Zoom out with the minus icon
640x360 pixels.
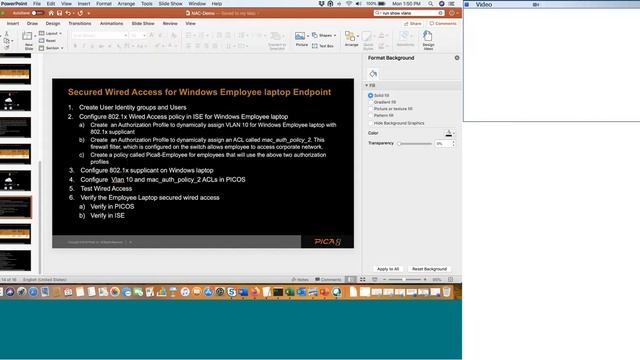384,280
